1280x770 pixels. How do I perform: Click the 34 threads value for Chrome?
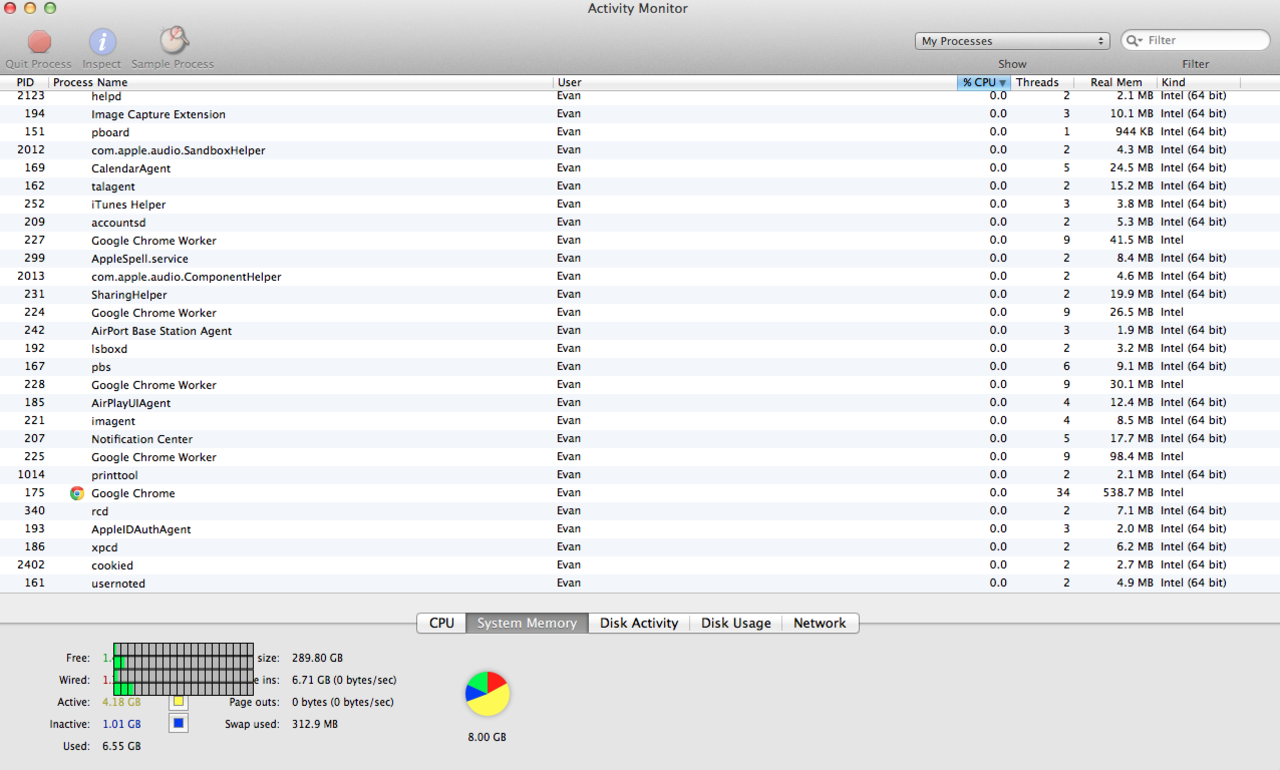pos(1062,493)
